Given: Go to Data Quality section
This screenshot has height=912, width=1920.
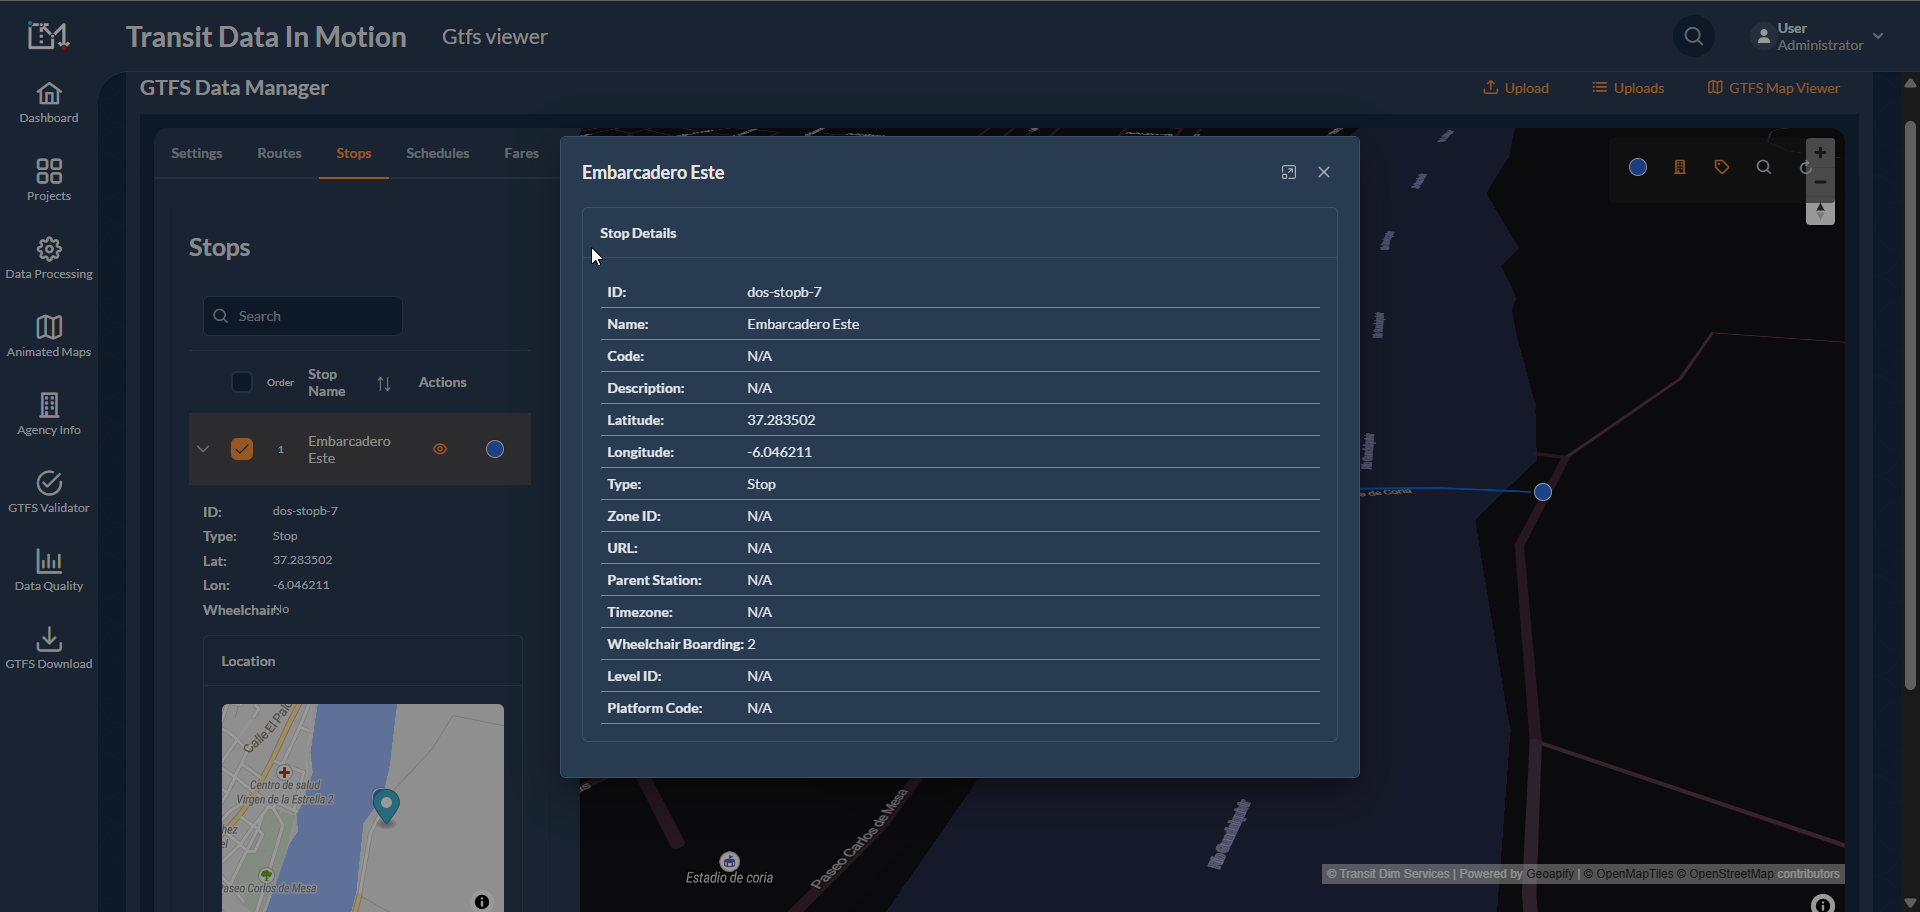Looking at the screenshot, I should 49,570.
